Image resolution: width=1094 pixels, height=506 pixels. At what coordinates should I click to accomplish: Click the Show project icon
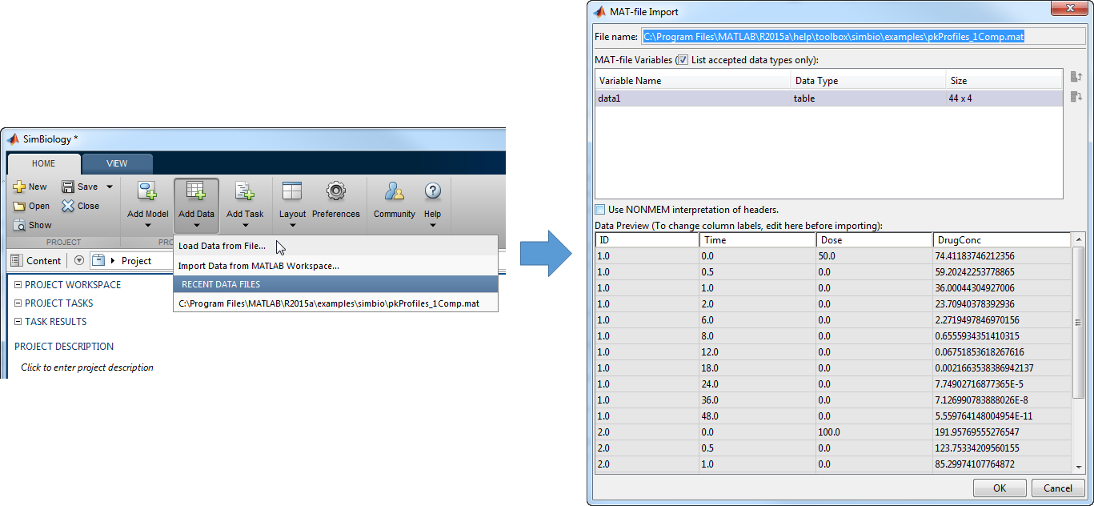pyautogui.click(x=20, y=225)
